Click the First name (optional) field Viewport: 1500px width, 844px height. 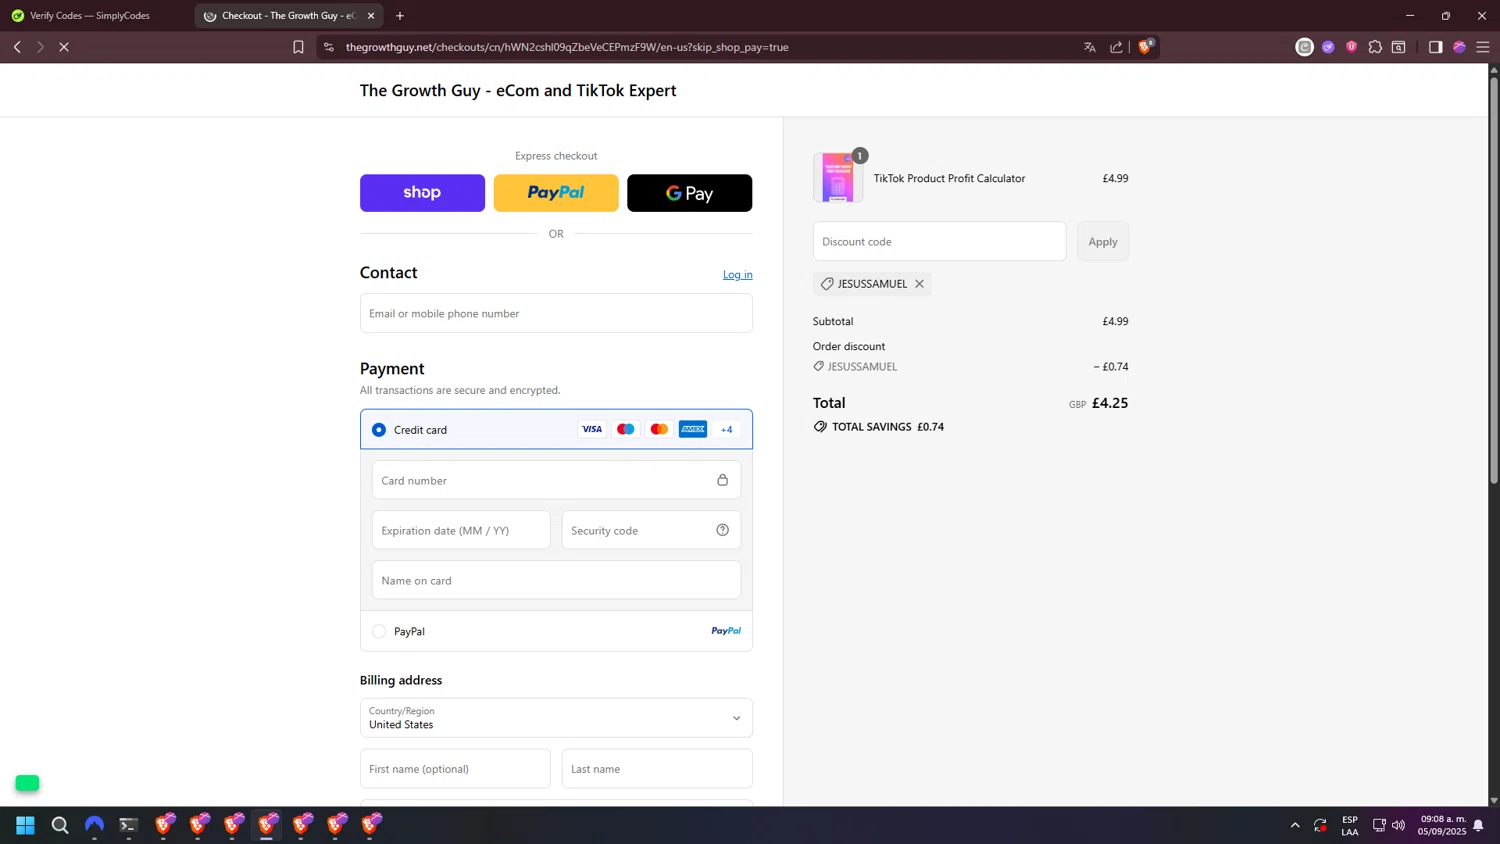coord(455,769)
